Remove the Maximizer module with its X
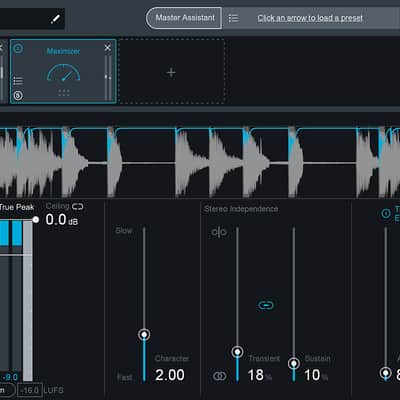The height and width of the screenshot is (400, 400). tap(107, 48)
